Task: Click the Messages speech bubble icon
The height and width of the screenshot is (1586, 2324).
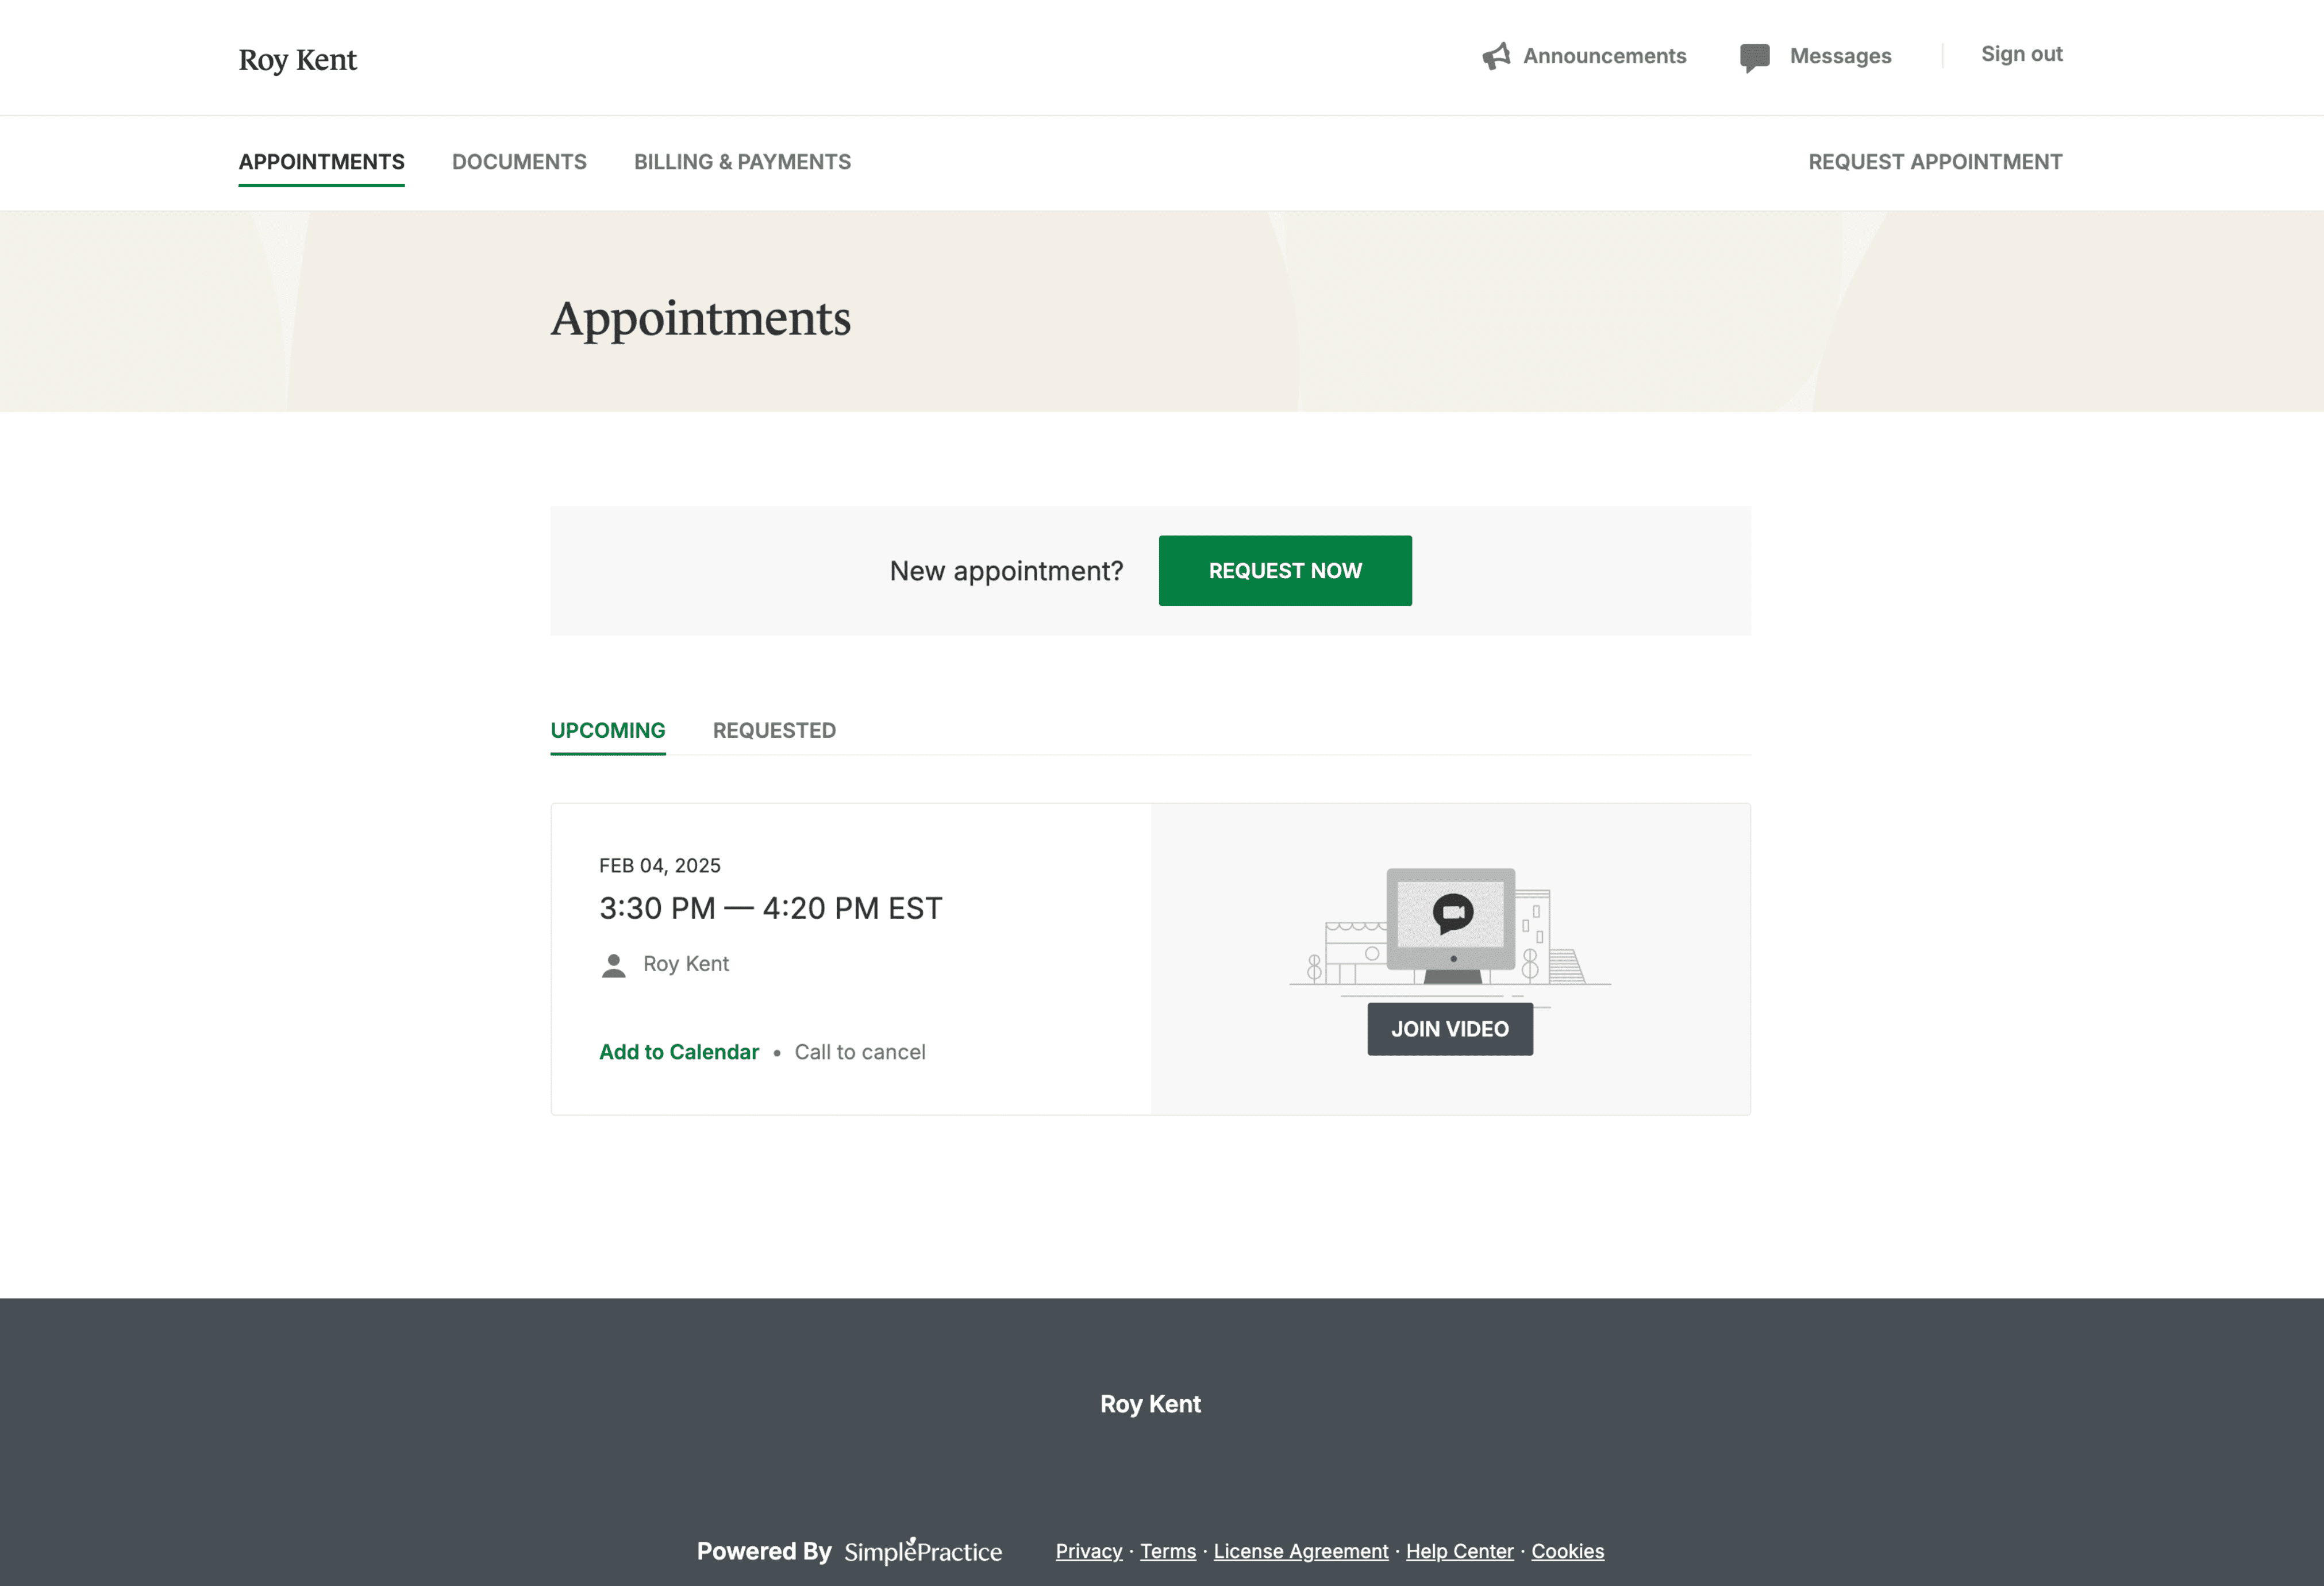Action: pos(1754,57)
